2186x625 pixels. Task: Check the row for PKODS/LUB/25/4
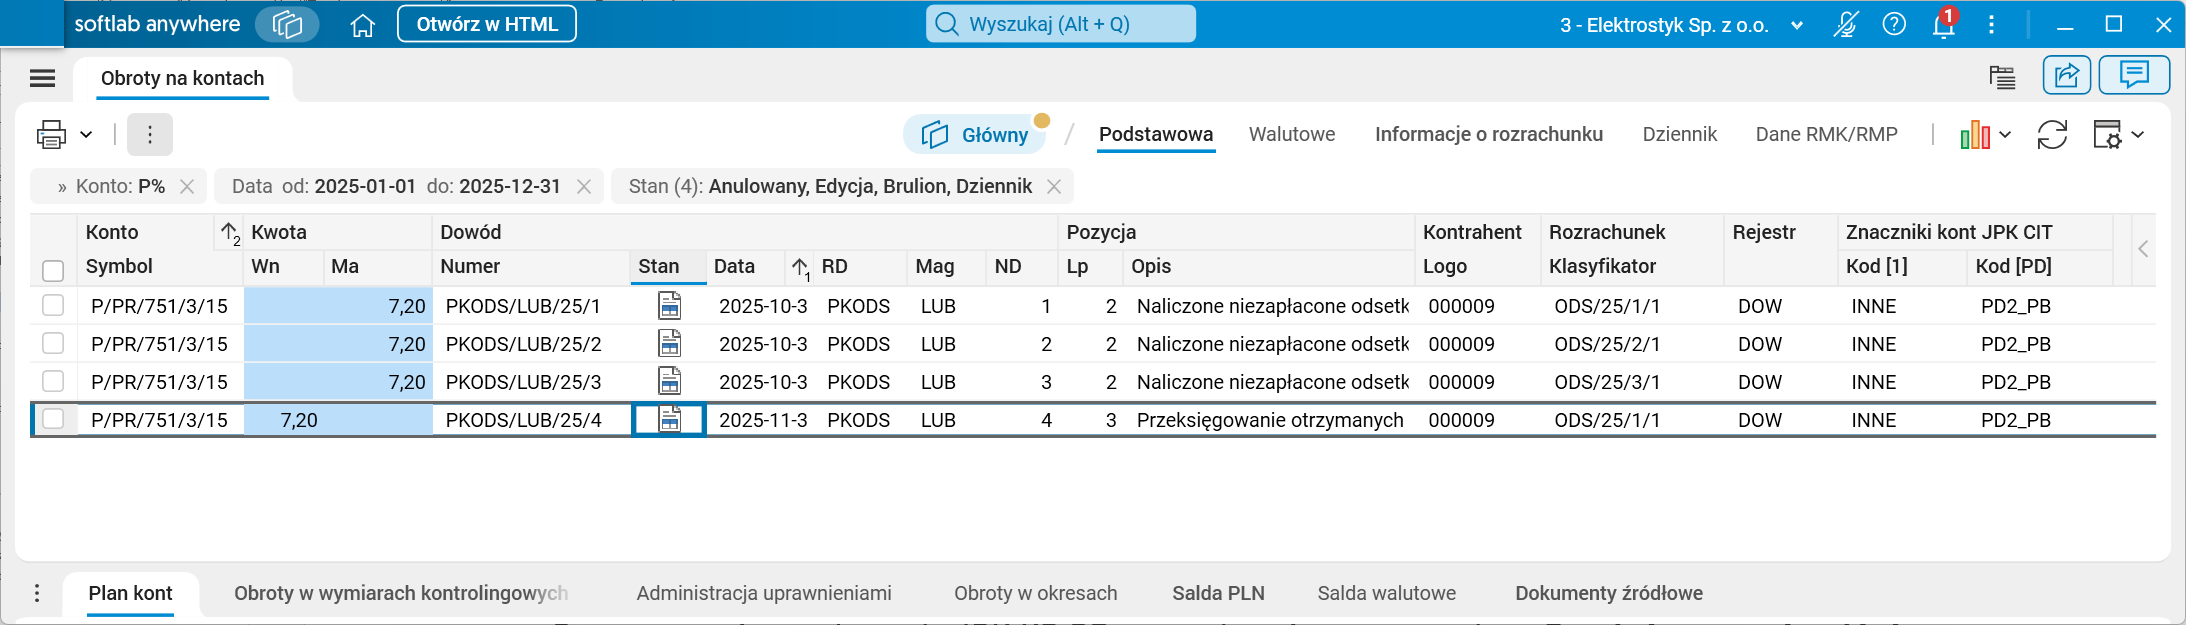coord(53,419)
